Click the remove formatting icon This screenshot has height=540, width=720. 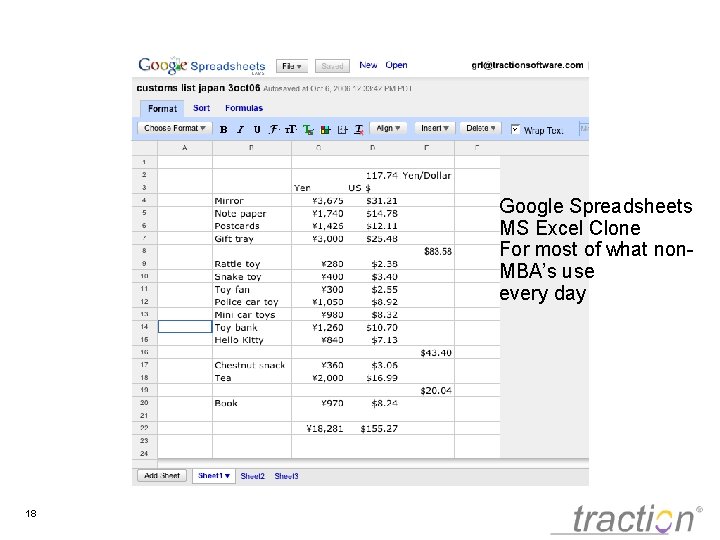tap(359, 130)
